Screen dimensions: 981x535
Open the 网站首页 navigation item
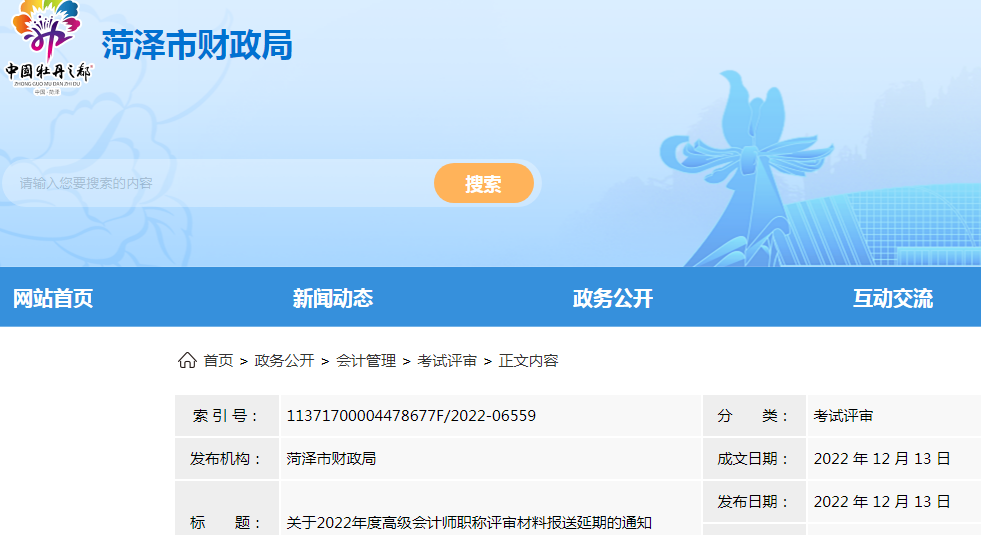pos(53,298)
